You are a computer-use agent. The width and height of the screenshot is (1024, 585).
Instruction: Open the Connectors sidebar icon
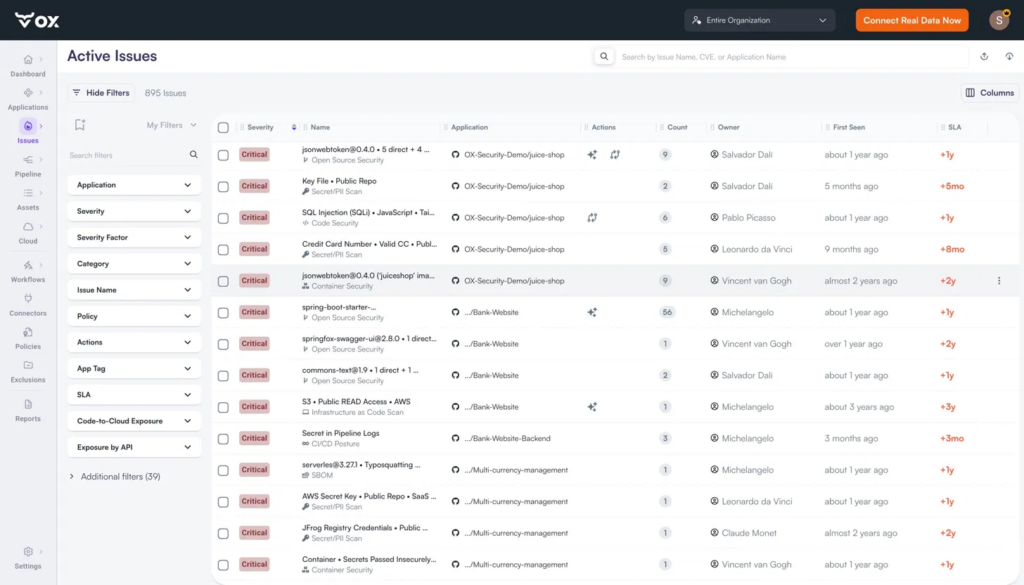[28, 298]
